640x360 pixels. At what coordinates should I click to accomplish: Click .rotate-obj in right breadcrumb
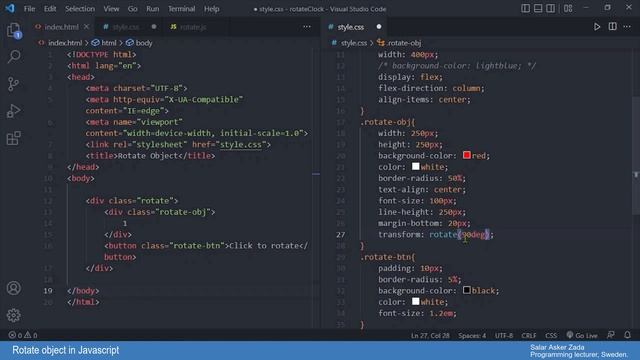404,43
